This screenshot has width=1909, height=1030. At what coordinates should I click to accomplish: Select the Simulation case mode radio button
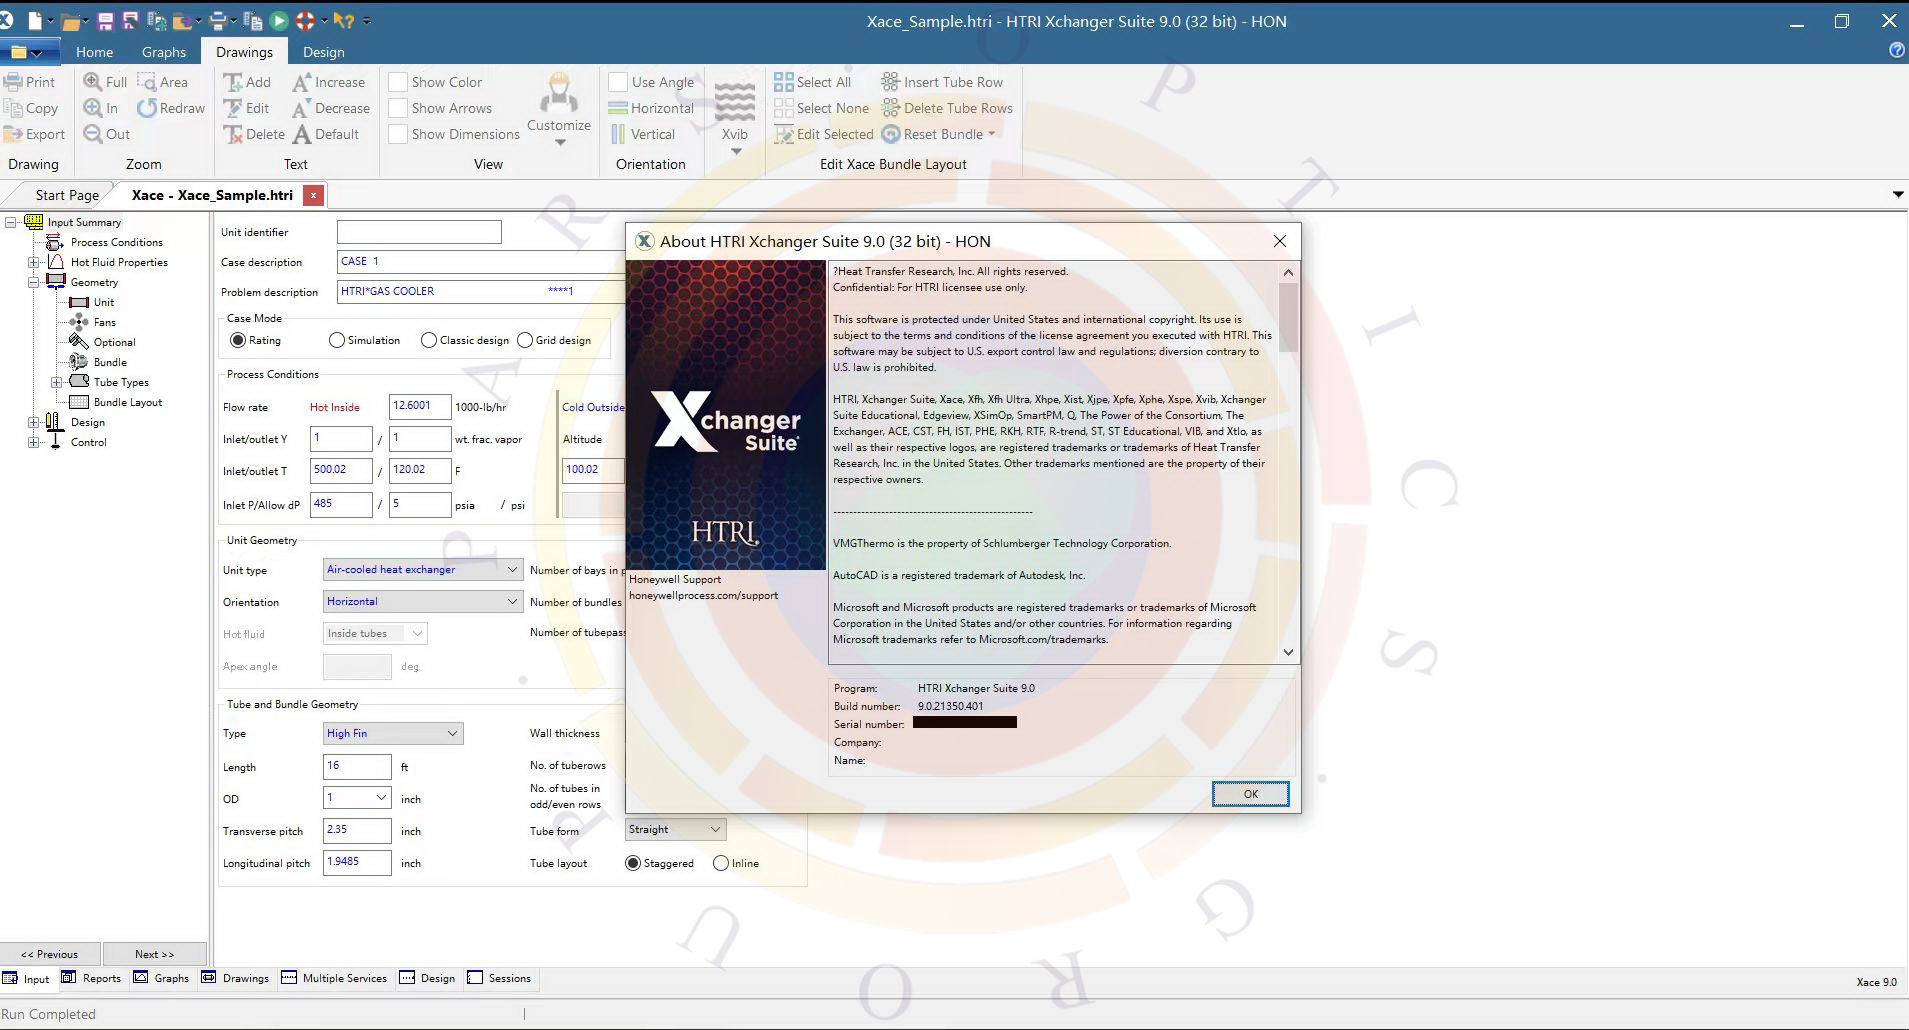[336, 340]
